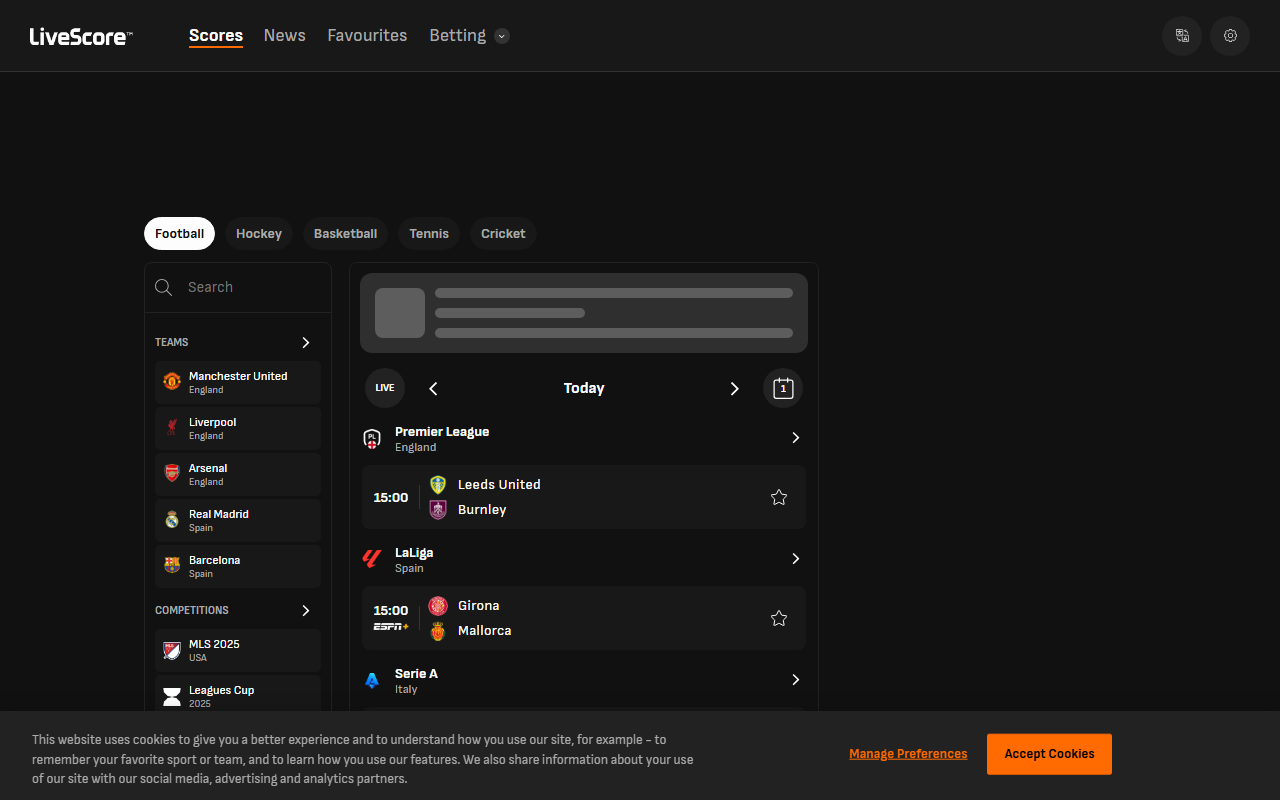The width and height of the screenshot is (1280, 800).
Task: Favourite the Leeds United vs Burnley match
Action: coord(779,497)
